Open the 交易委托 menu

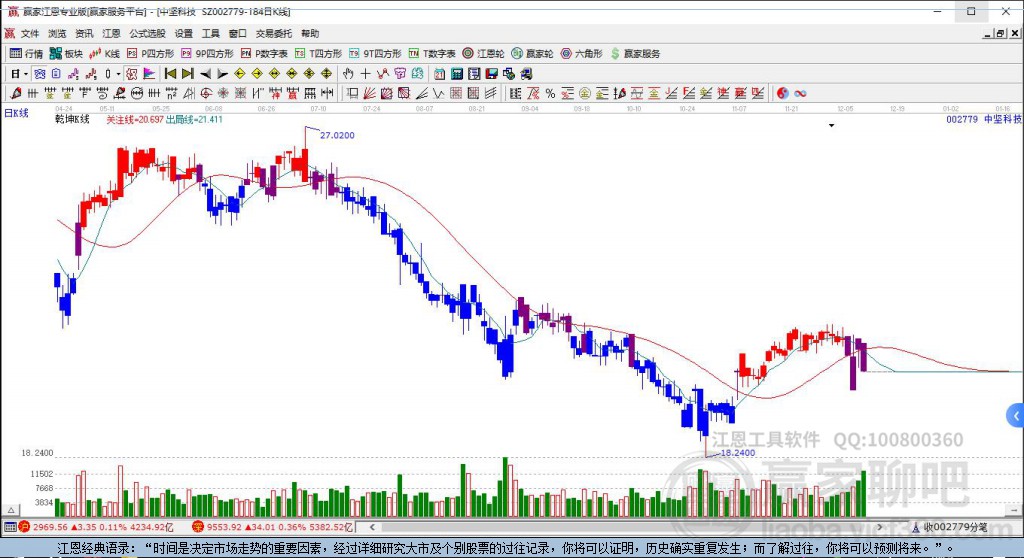point(274,33)
